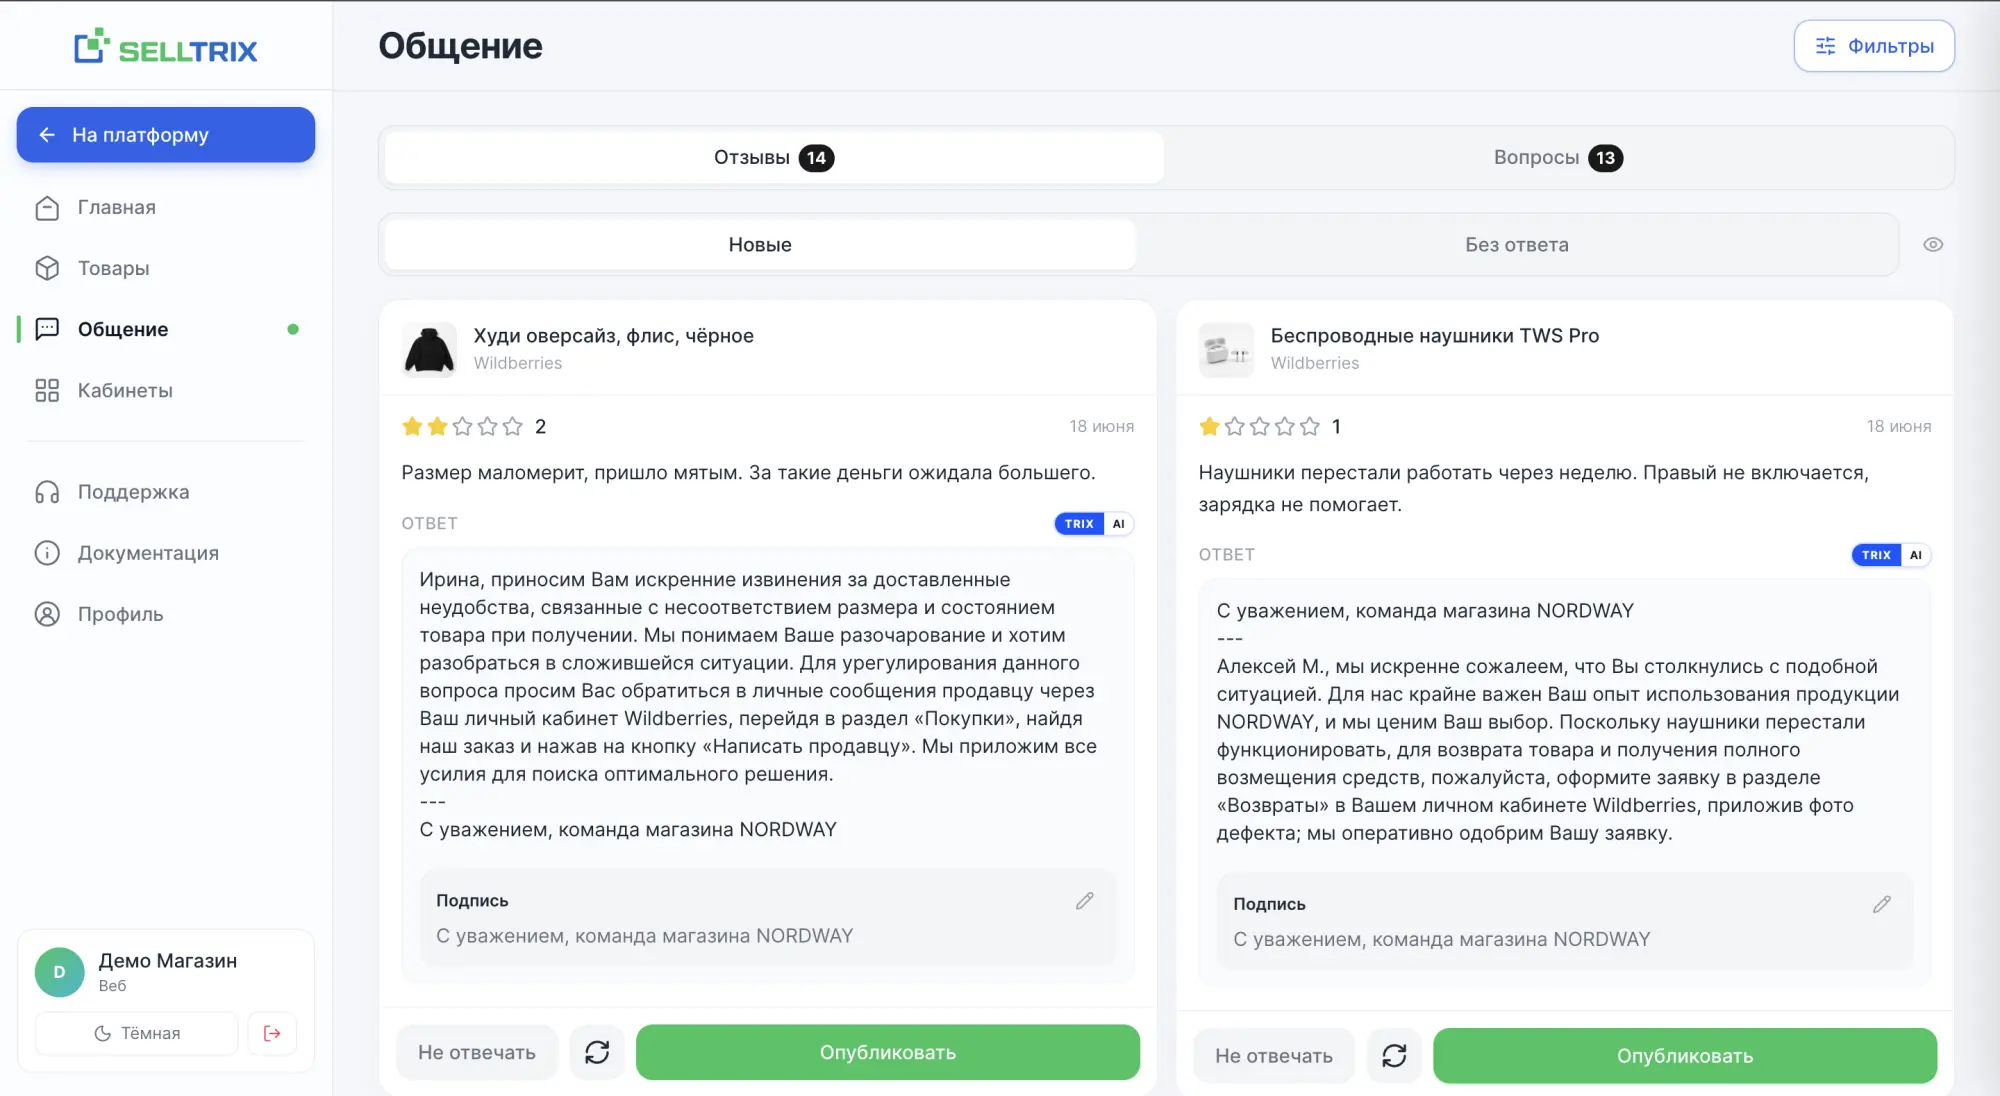Click Не отвечать on earbuds review
Screen dimensions: 2000x1096
tap(1274, 1056)
